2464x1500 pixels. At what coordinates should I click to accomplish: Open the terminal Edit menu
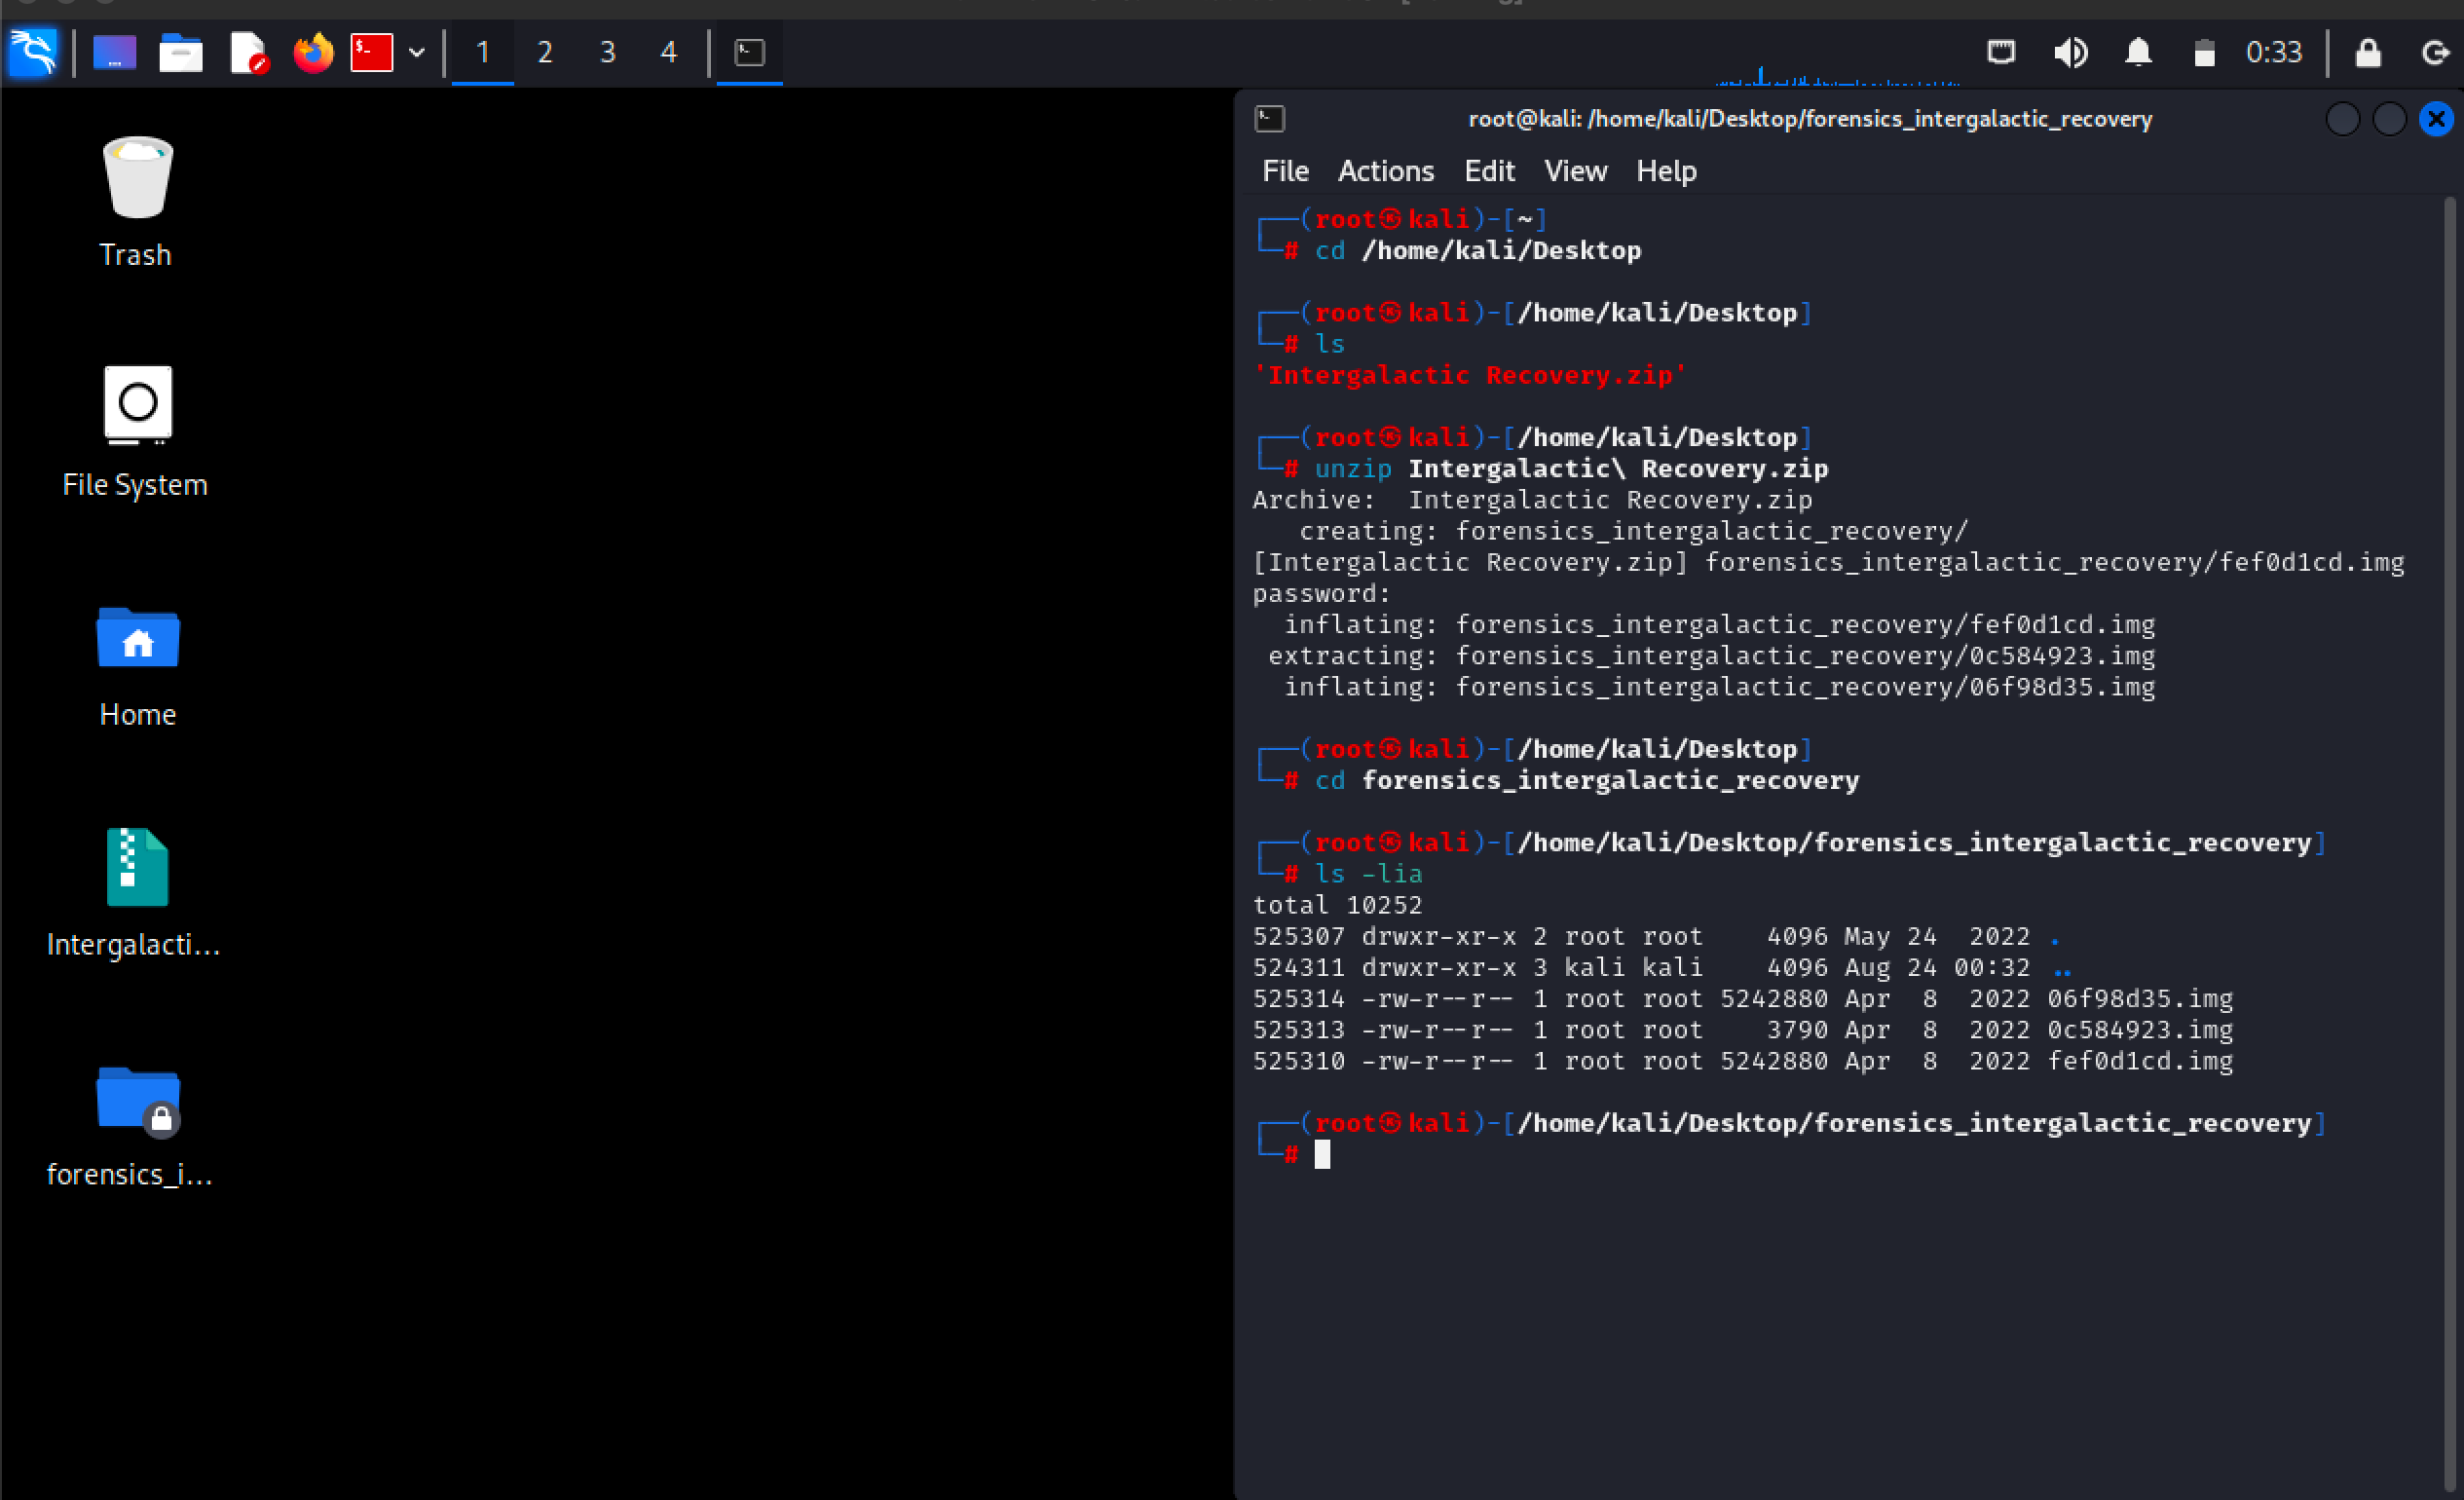tap(1489, 171)
